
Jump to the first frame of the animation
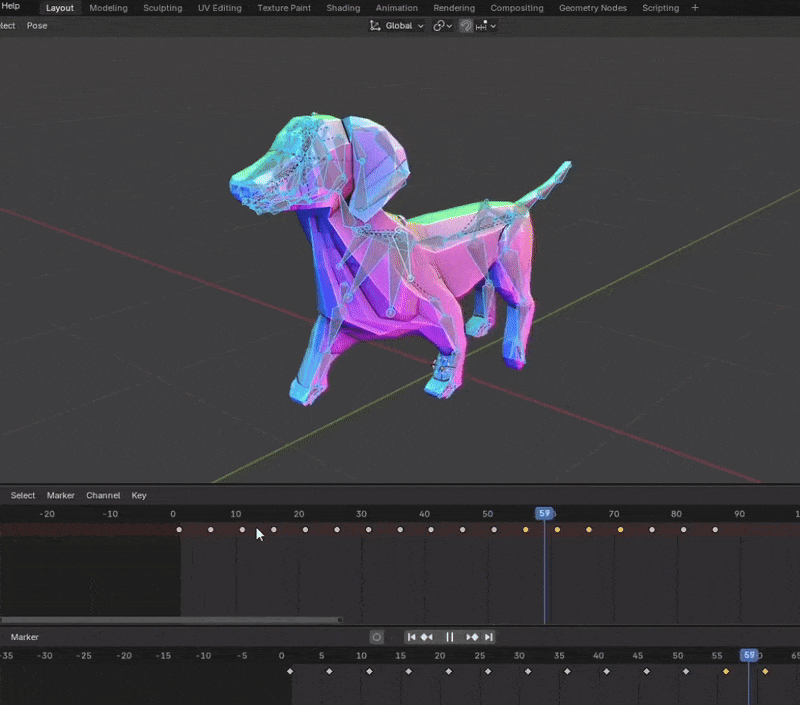[411, 637]
